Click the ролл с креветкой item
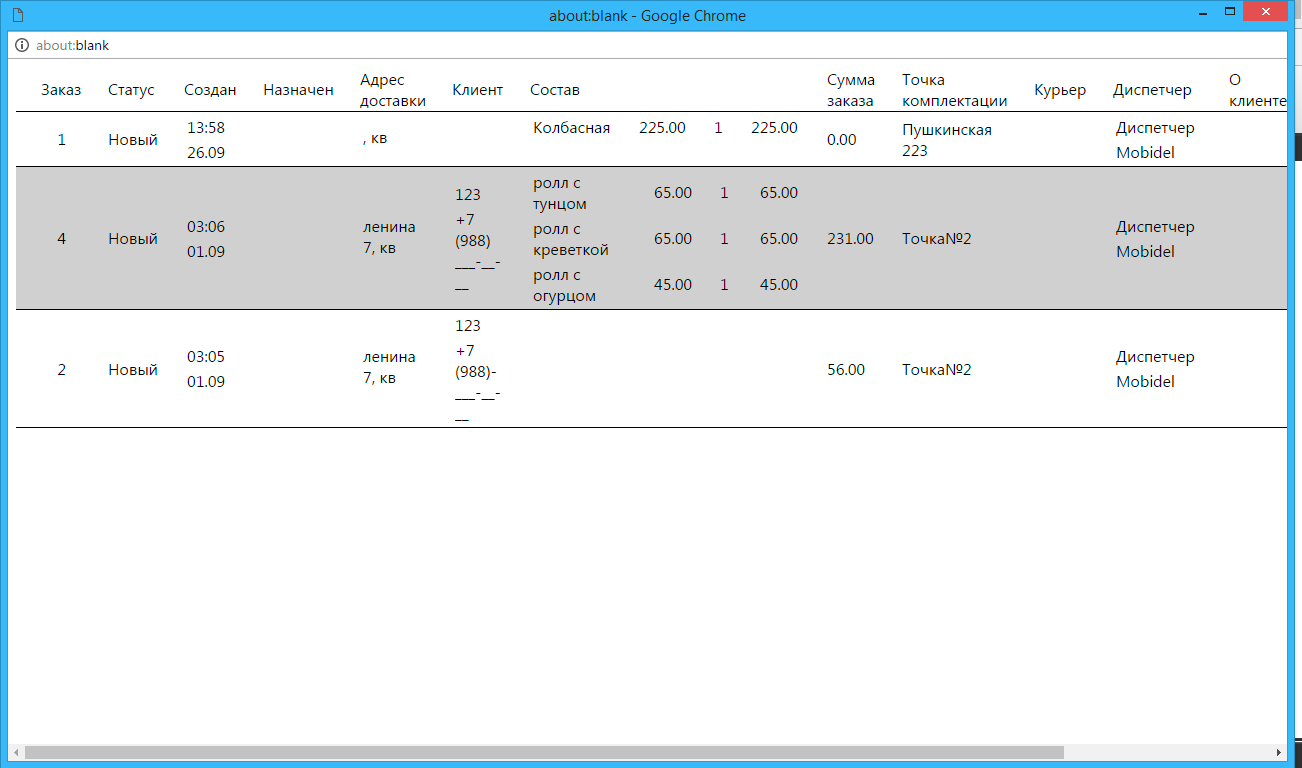This screenshot has height=768, width=1302. tap(571, 239)
